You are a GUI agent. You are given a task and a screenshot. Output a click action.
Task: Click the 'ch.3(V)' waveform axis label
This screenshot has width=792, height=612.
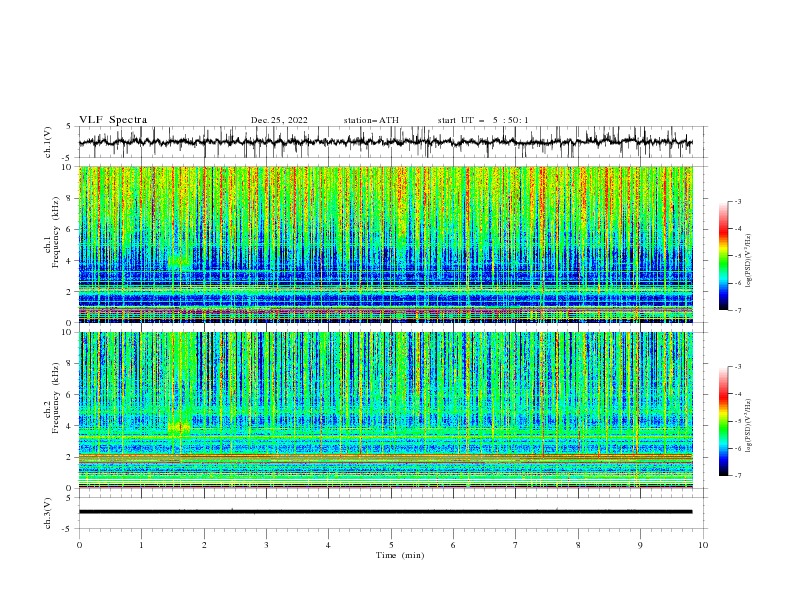[48, 513]
